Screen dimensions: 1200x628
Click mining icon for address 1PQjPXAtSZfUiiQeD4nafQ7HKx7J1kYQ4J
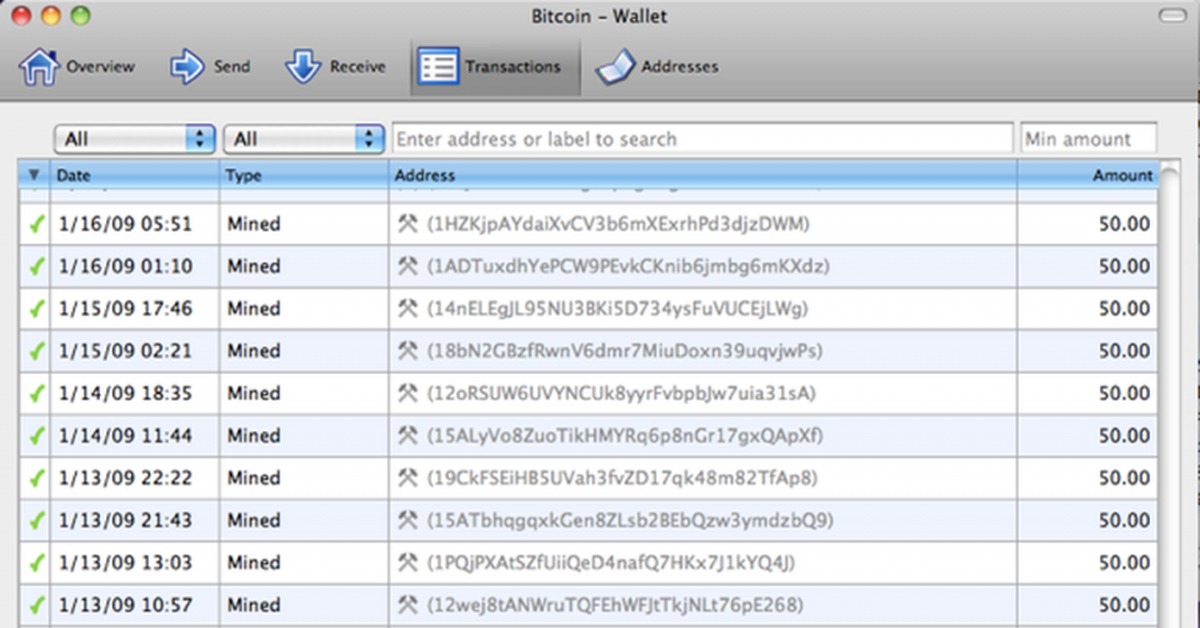click(x=407, y=562)
